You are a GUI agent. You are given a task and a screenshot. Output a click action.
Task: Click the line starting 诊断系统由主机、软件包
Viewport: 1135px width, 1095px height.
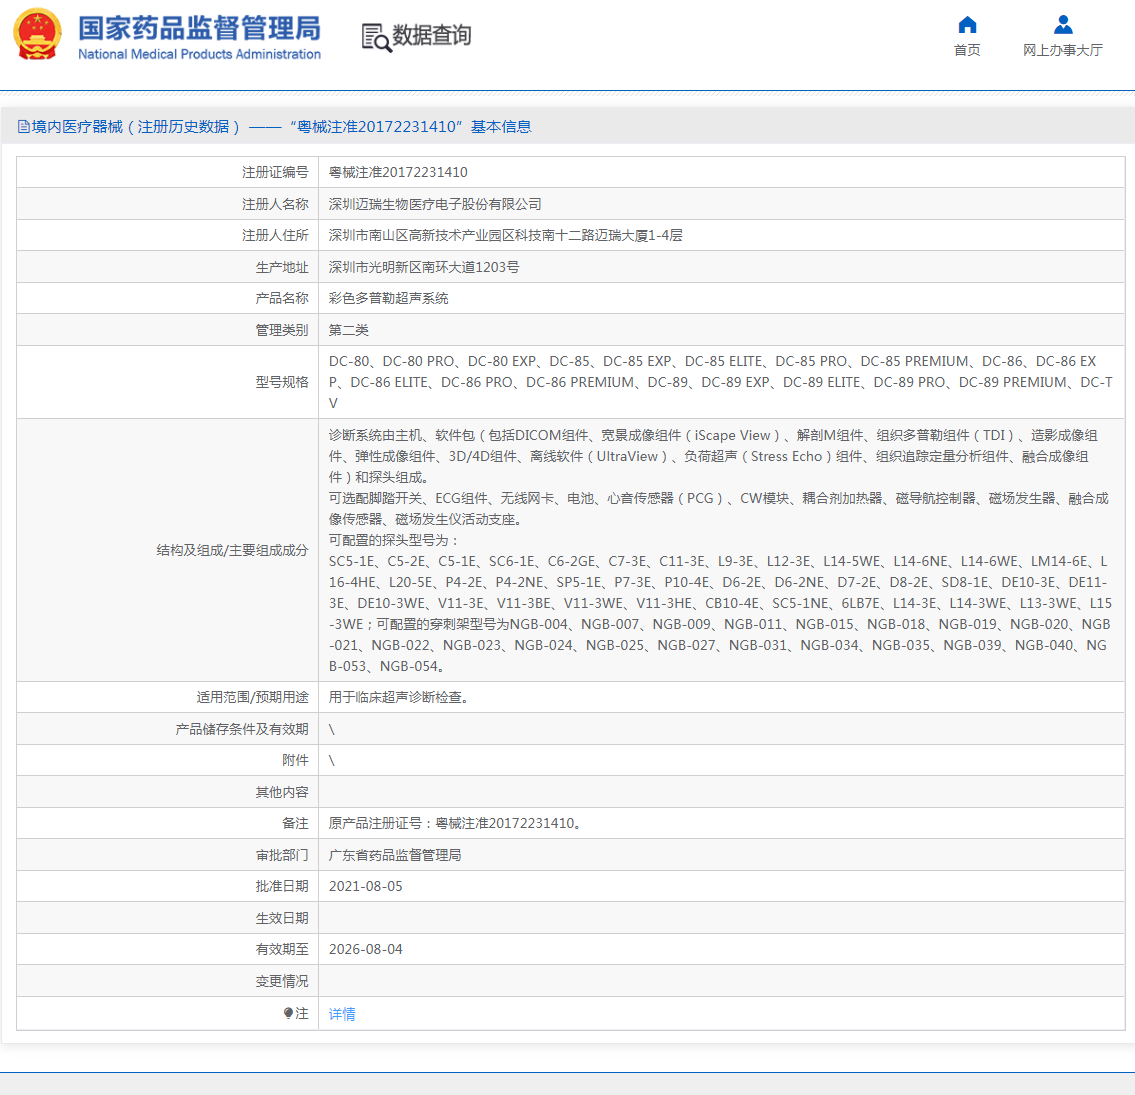(x=713, y=435)
